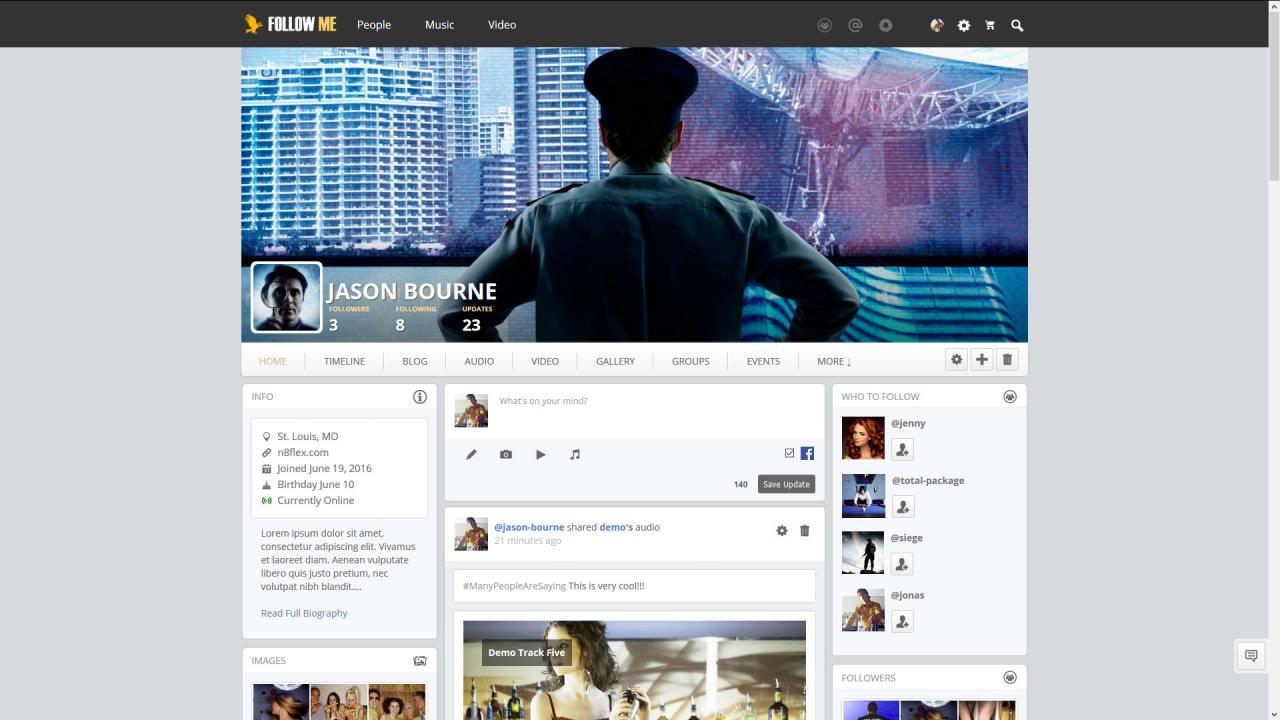Click the Followers panel icon
1280x720 pixels.
pos(1010,678)
